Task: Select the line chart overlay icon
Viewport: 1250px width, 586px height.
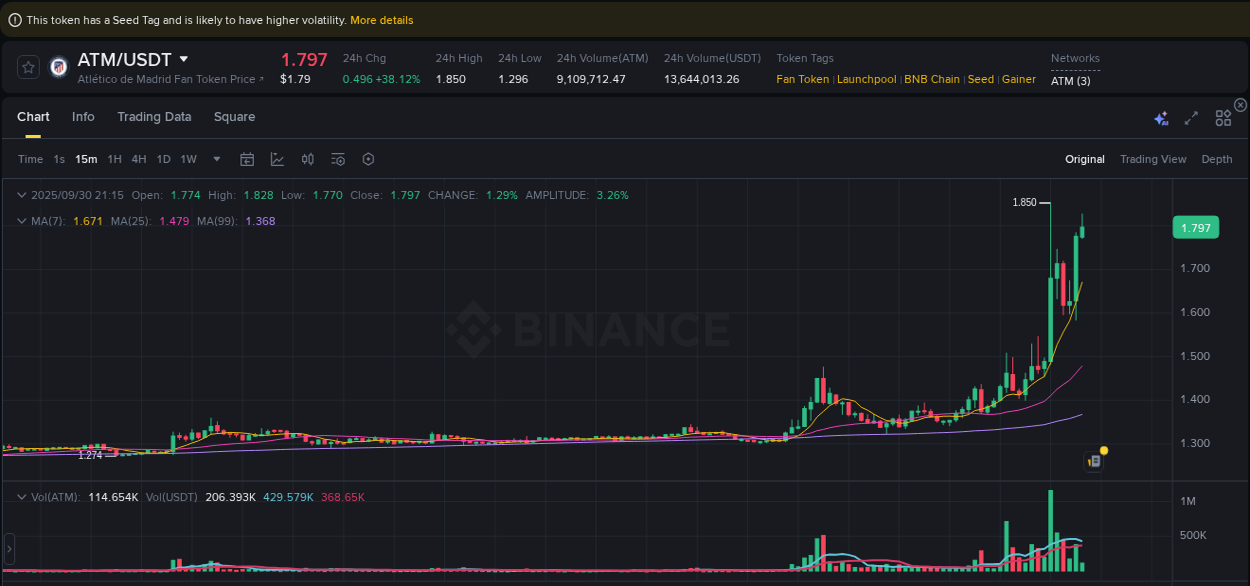Action: [x=275, y=159]
